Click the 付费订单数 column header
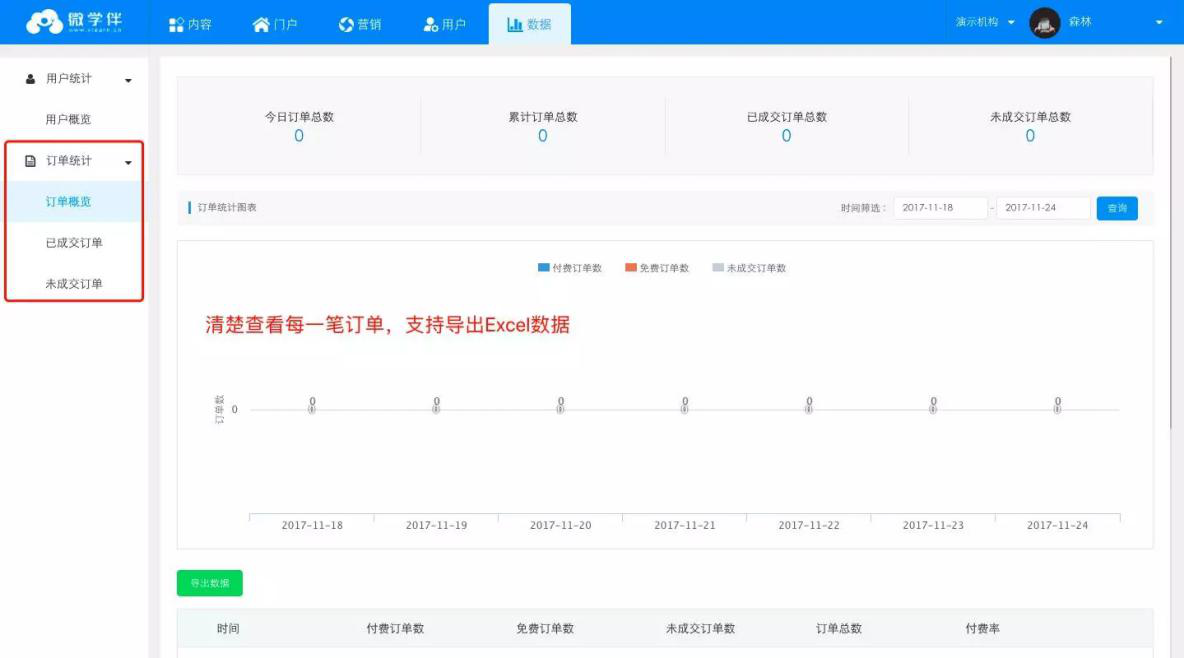 click(395, 629)
